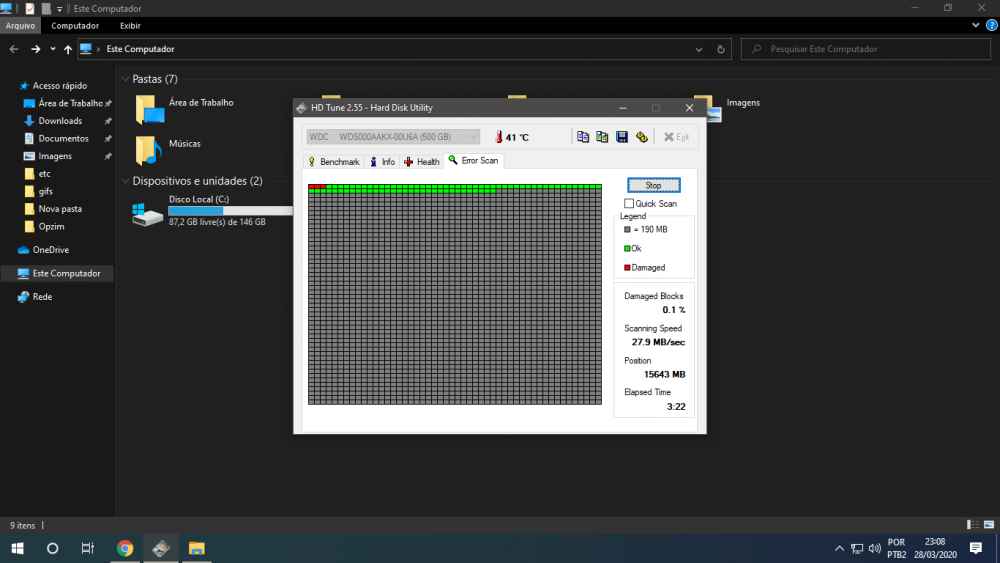
Task: Open Task View on the taskbar
Action: click(88, 548)
